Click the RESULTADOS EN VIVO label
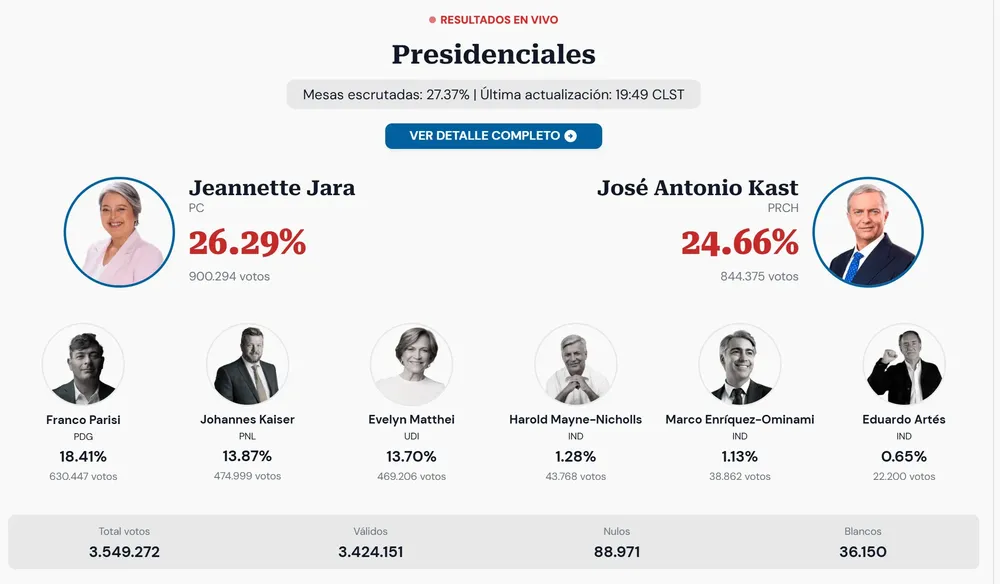 [x=493, y=19]
